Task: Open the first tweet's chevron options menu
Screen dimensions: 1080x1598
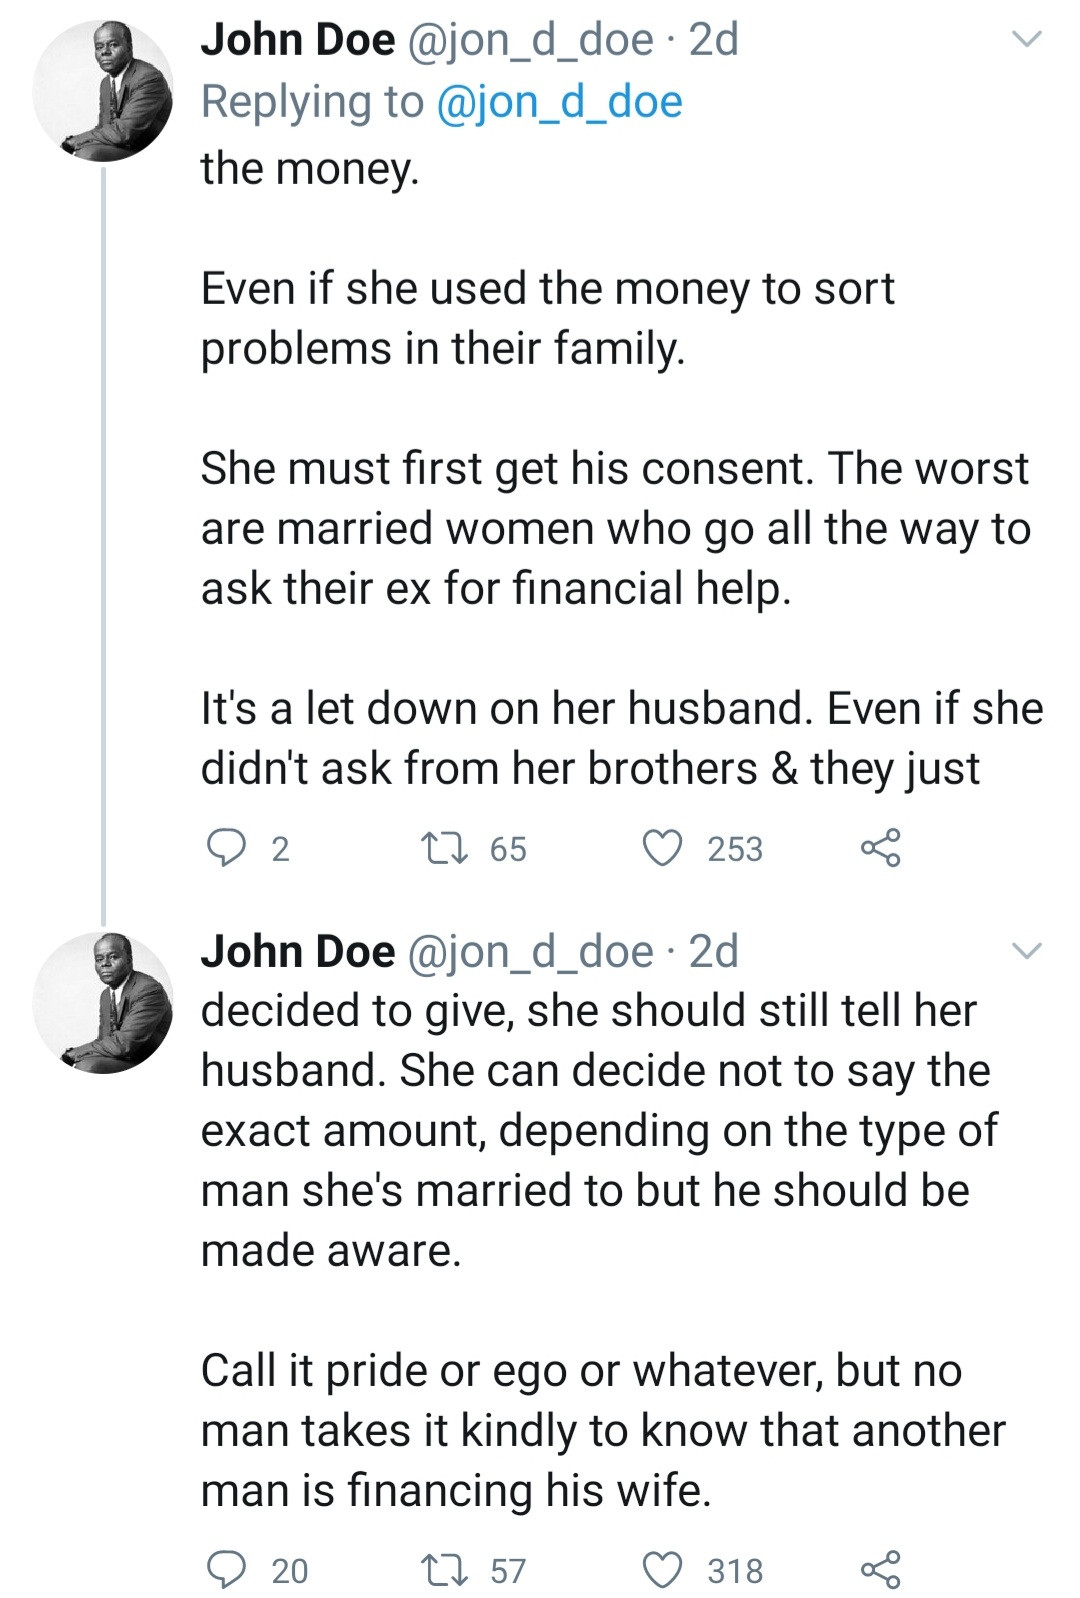Action: (x=1027, y=40)
